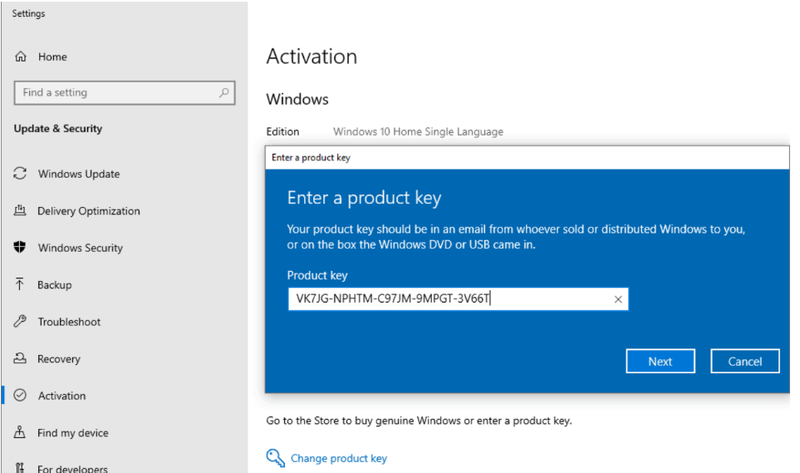The image size is (800, 473).
Task: Open Windows Update settings page
Action: coord(79,174)
